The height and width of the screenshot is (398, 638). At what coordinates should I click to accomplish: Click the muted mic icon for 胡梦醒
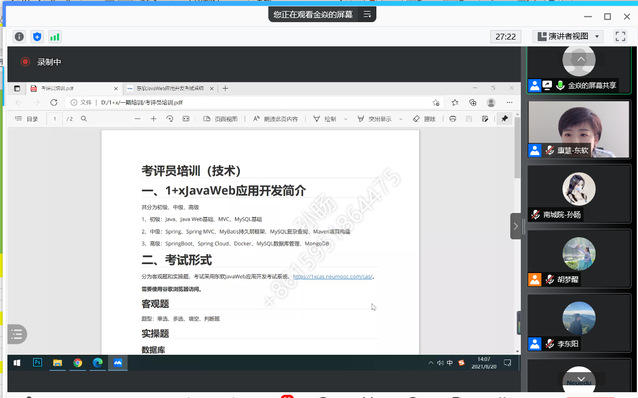(550, 279)
